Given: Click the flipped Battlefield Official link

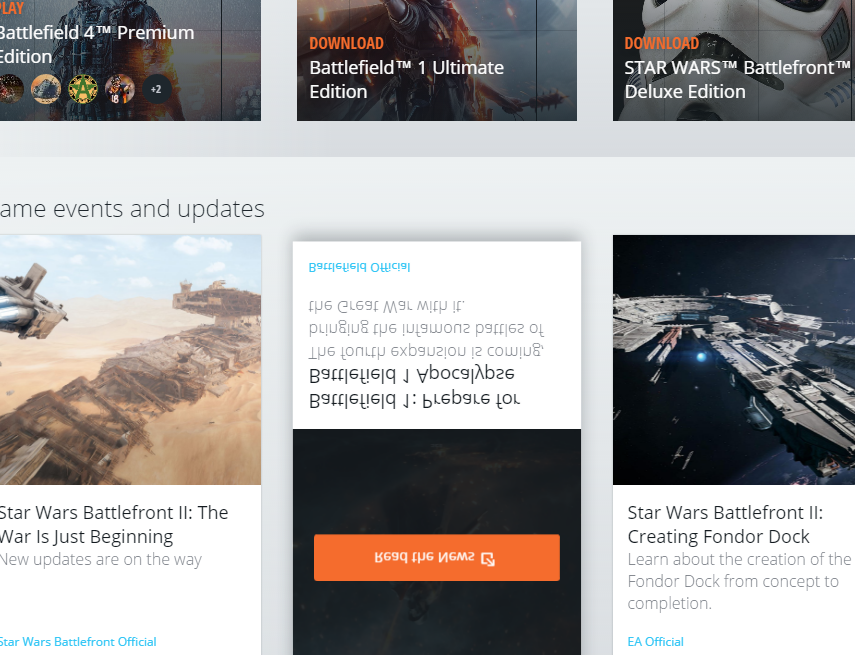Looking at the screenshot, I should [359, 267].
